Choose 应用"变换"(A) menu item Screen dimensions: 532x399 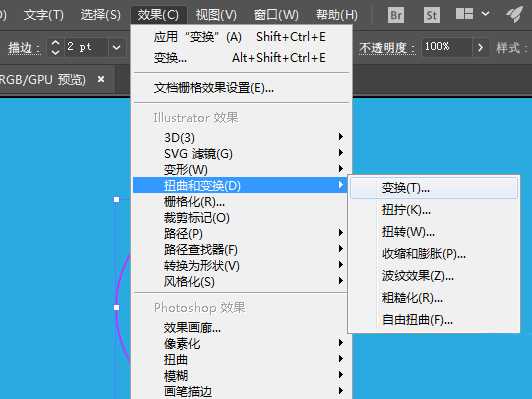(242, 37)
